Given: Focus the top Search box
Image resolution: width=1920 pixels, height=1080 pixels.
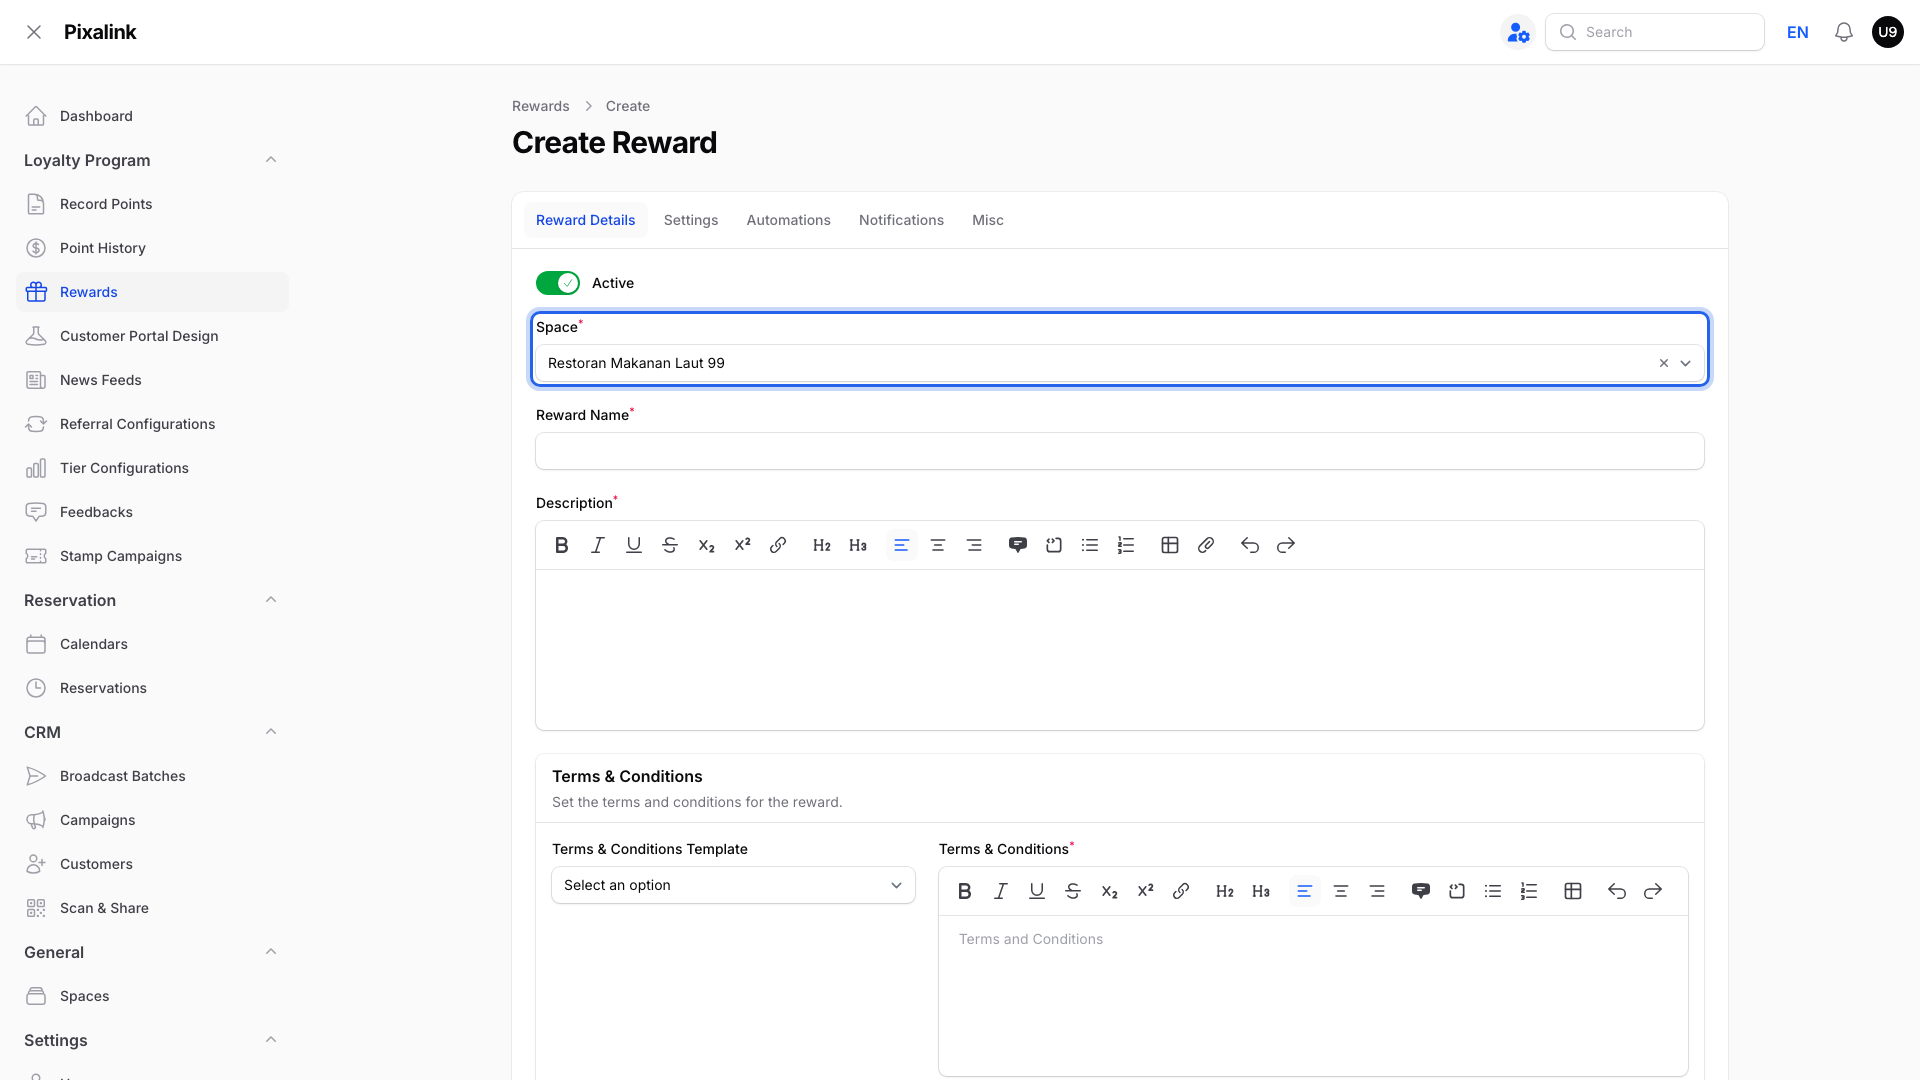Looking at the screenshot, I should (1655, 32).
